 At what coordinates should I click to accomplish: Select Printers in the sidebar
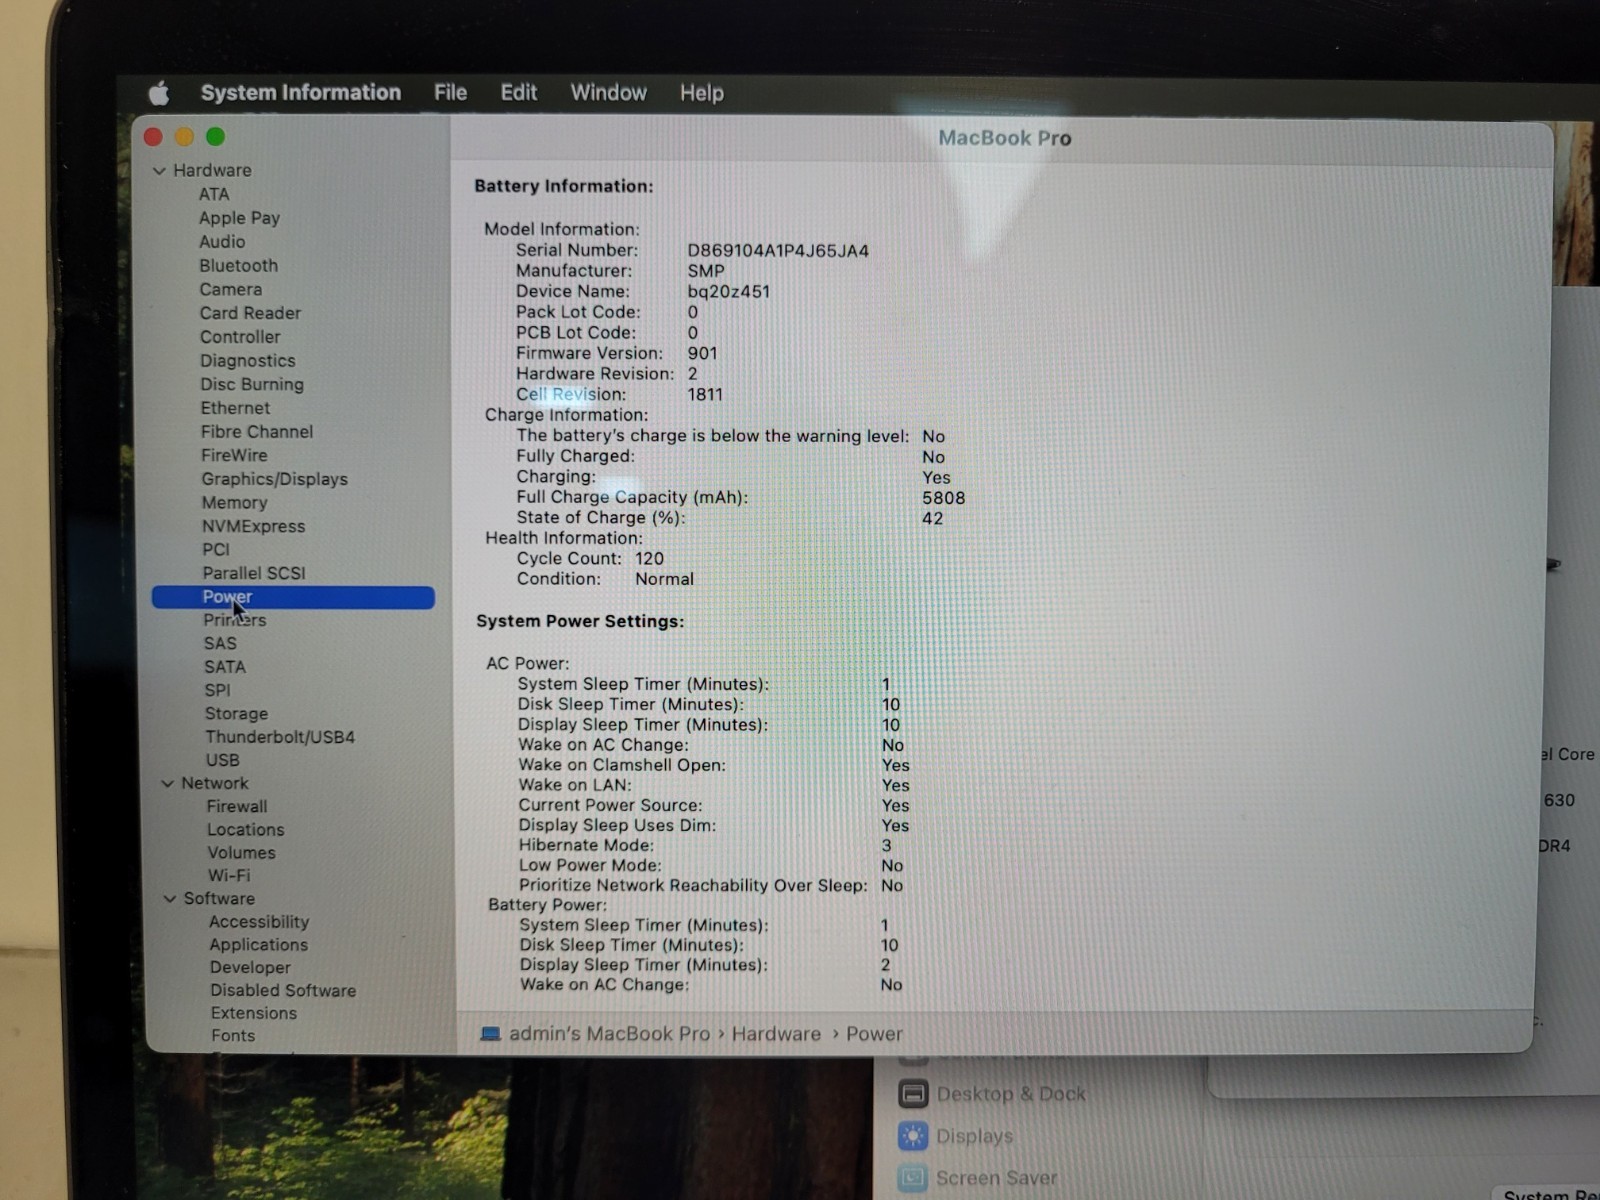pos(235,620)
